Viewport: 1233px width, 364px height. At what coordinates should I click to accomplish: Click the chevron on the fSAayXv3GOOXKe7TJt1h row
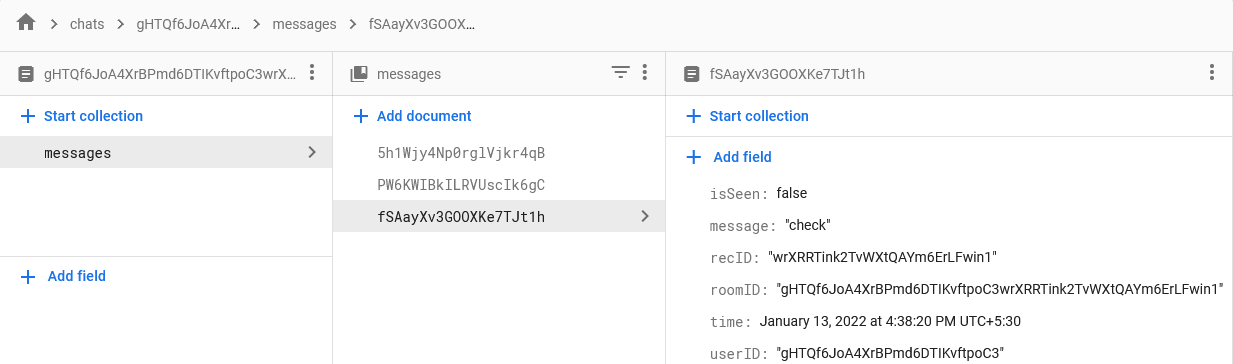pos(645,216)
